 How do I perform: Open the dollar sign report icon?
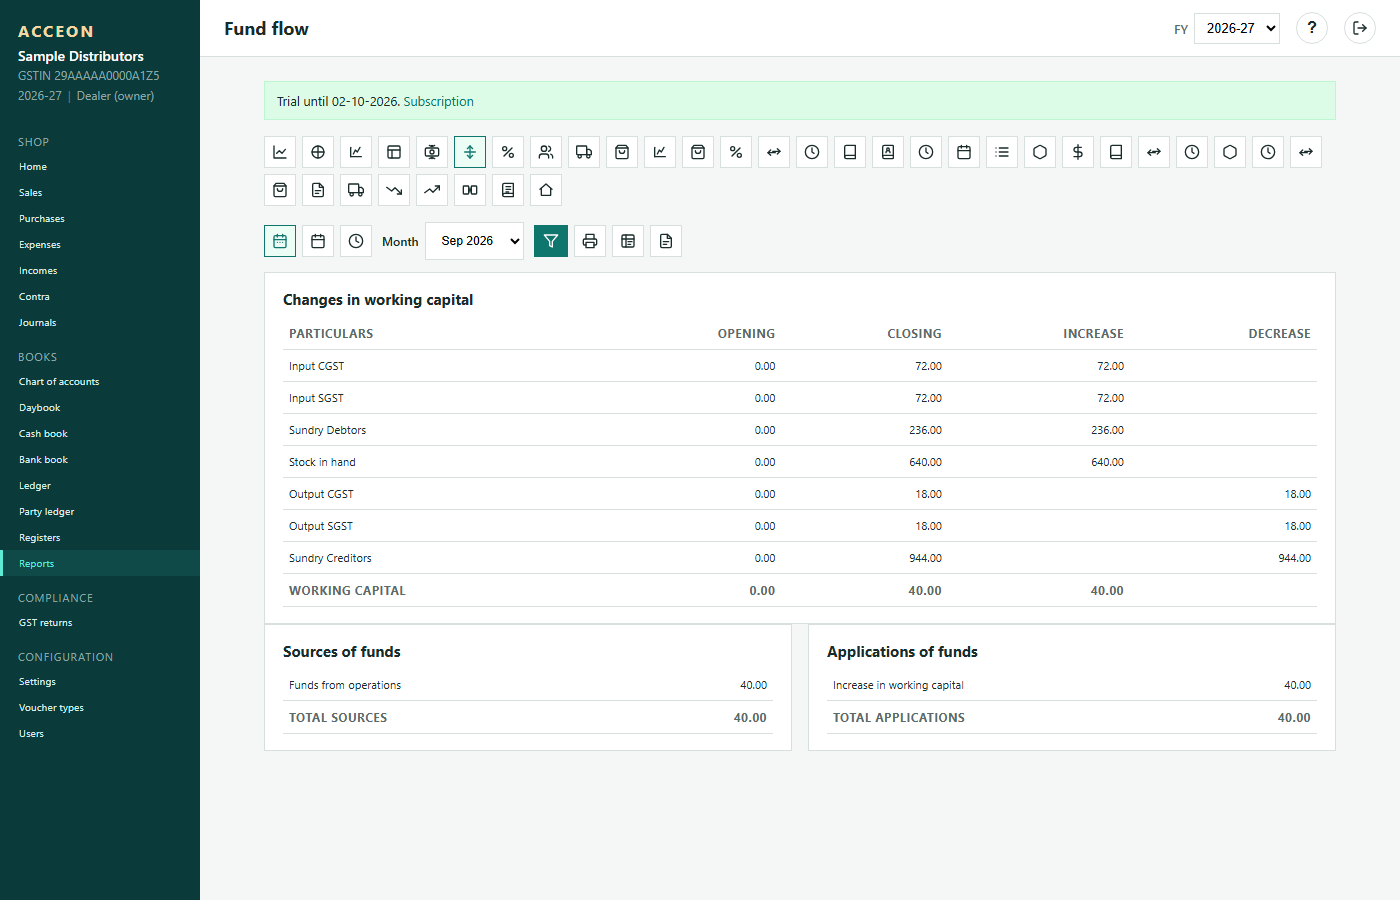tap(1078, 152)
